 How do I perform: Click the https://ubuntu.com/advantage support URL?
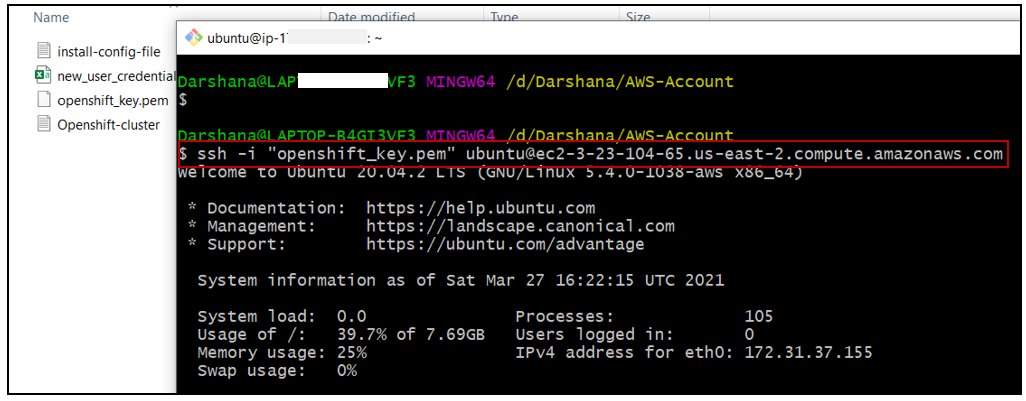click(x=505, y=245)
